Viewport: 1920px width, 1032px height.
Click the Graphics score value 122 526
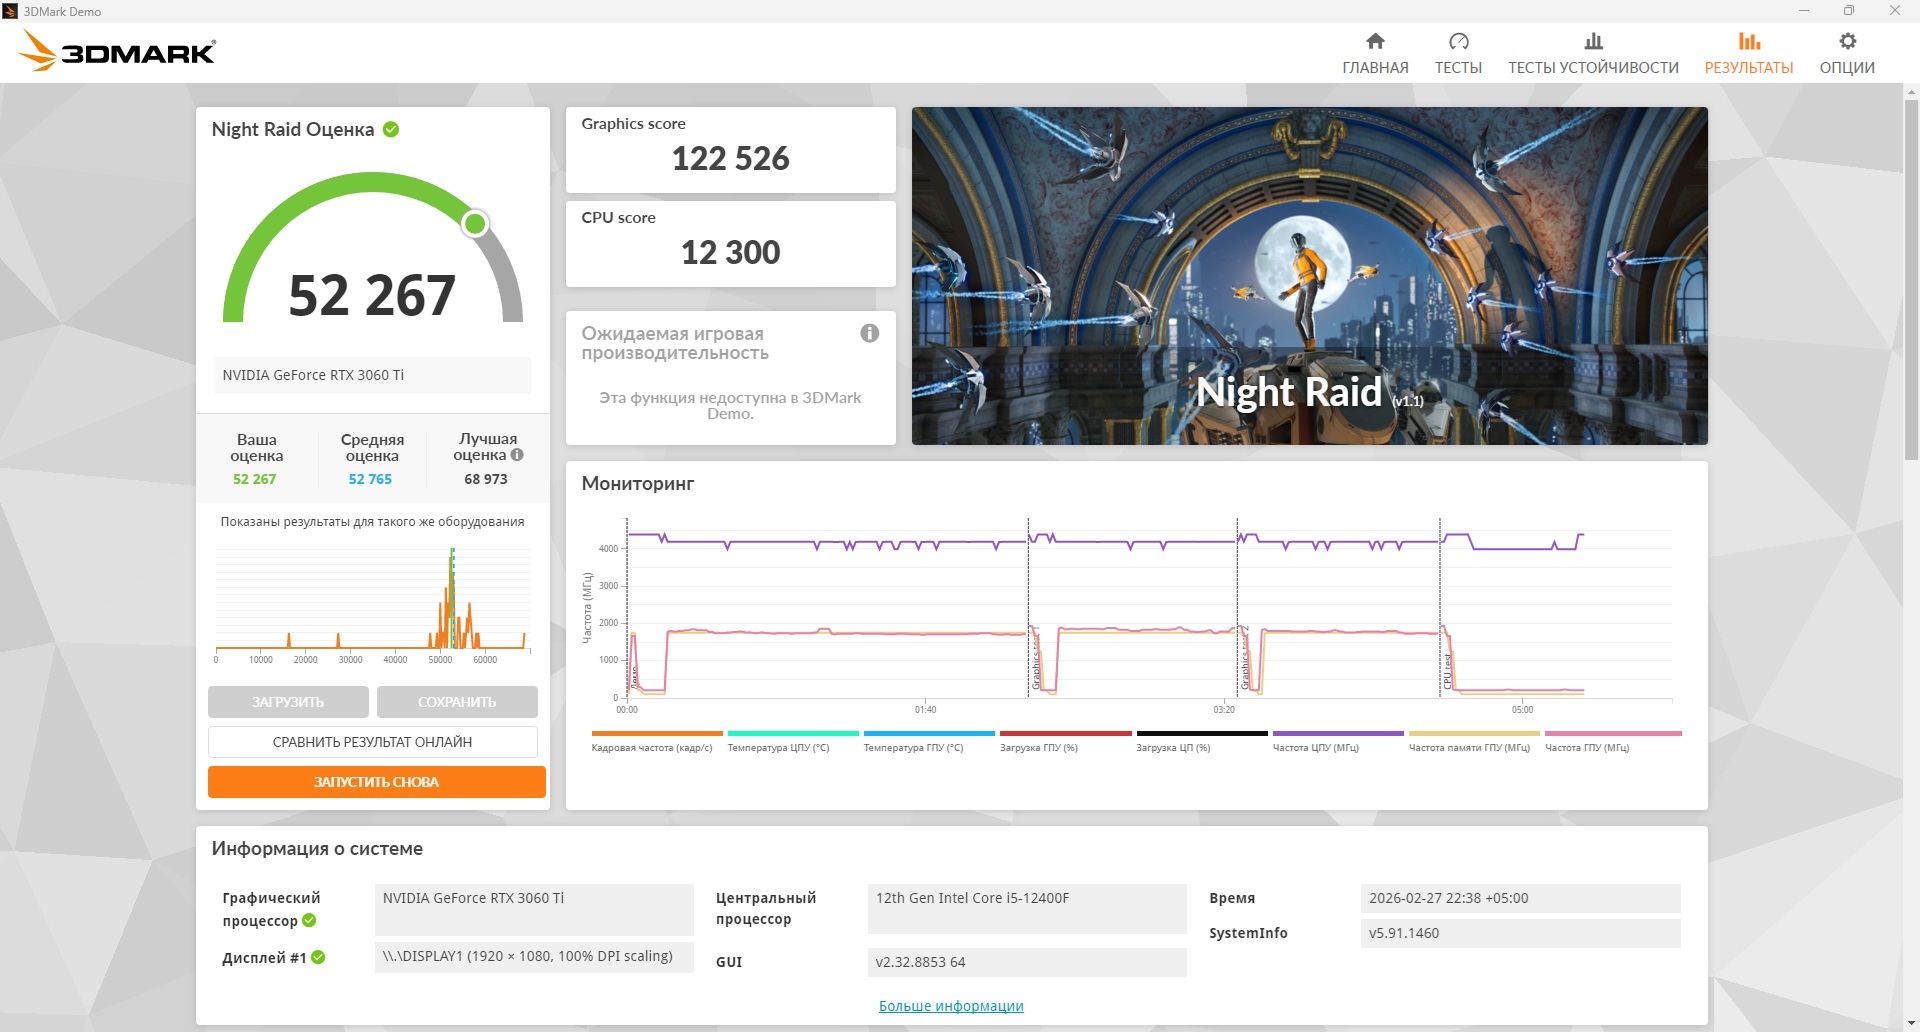(731, 158)
